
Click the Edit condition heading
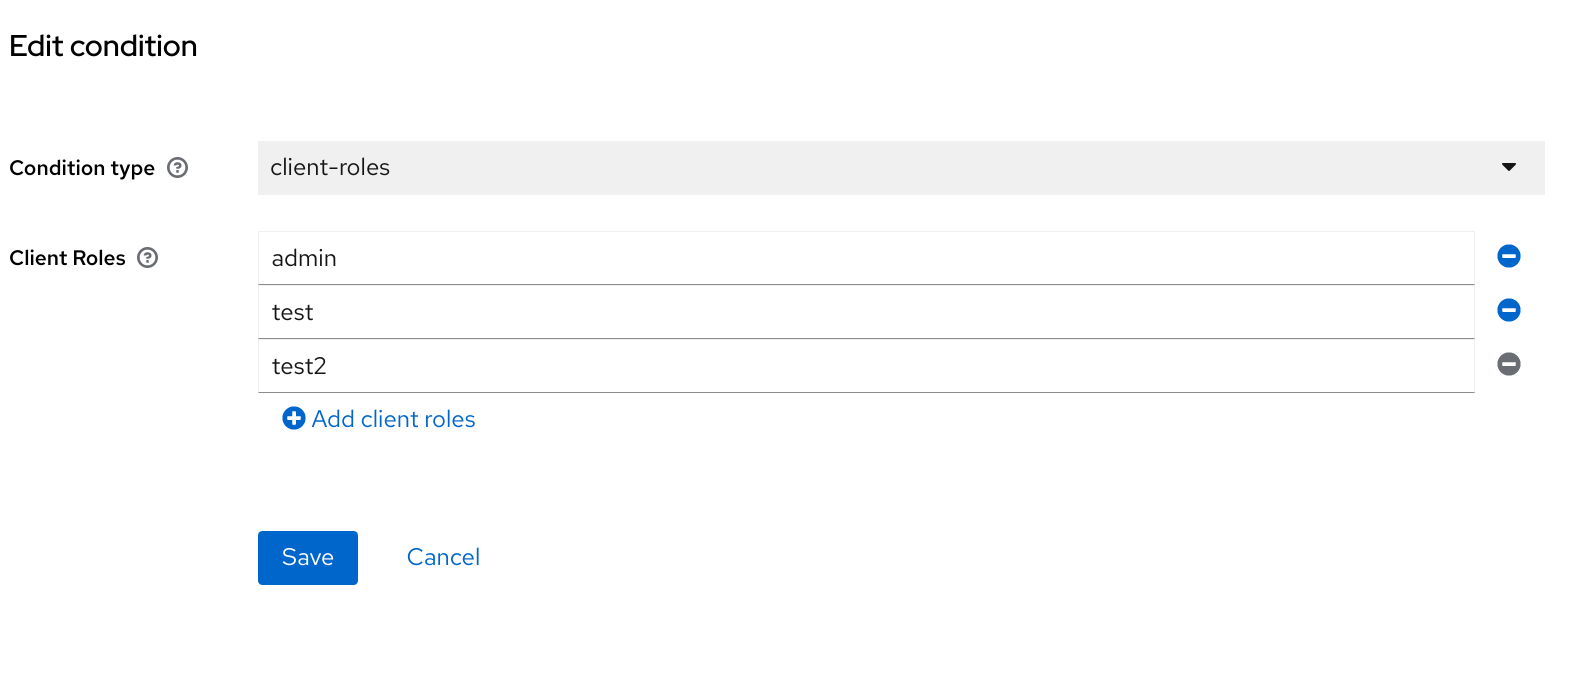click(102, 45)
